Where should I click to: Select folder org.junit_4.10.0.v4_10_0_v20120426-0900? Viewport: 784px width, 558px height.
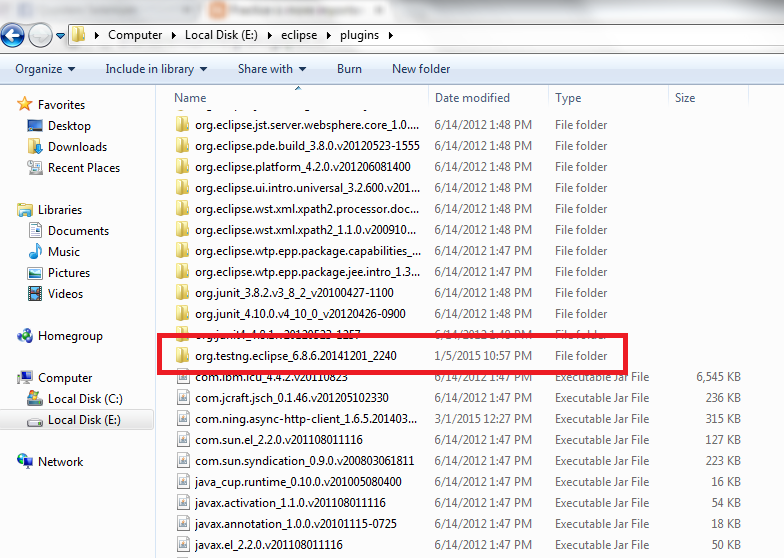[x=300, y=314]
